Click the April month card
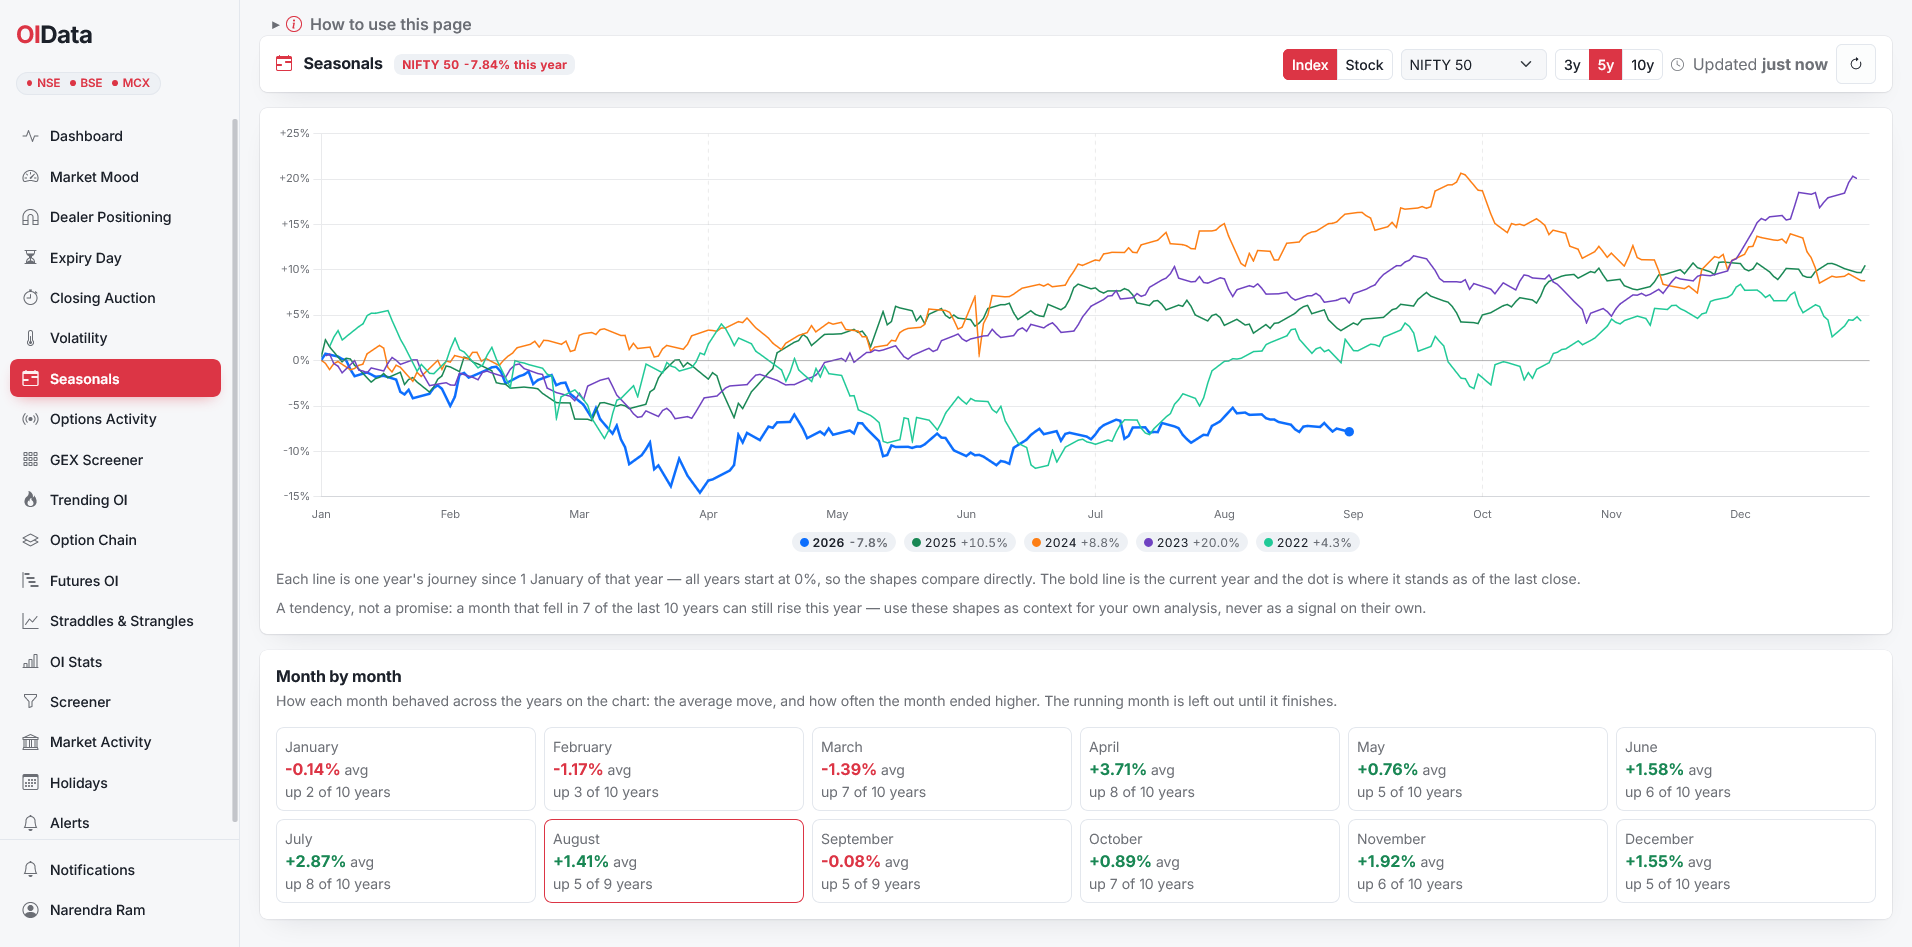1912x947 pixels. click(1210, 769)
